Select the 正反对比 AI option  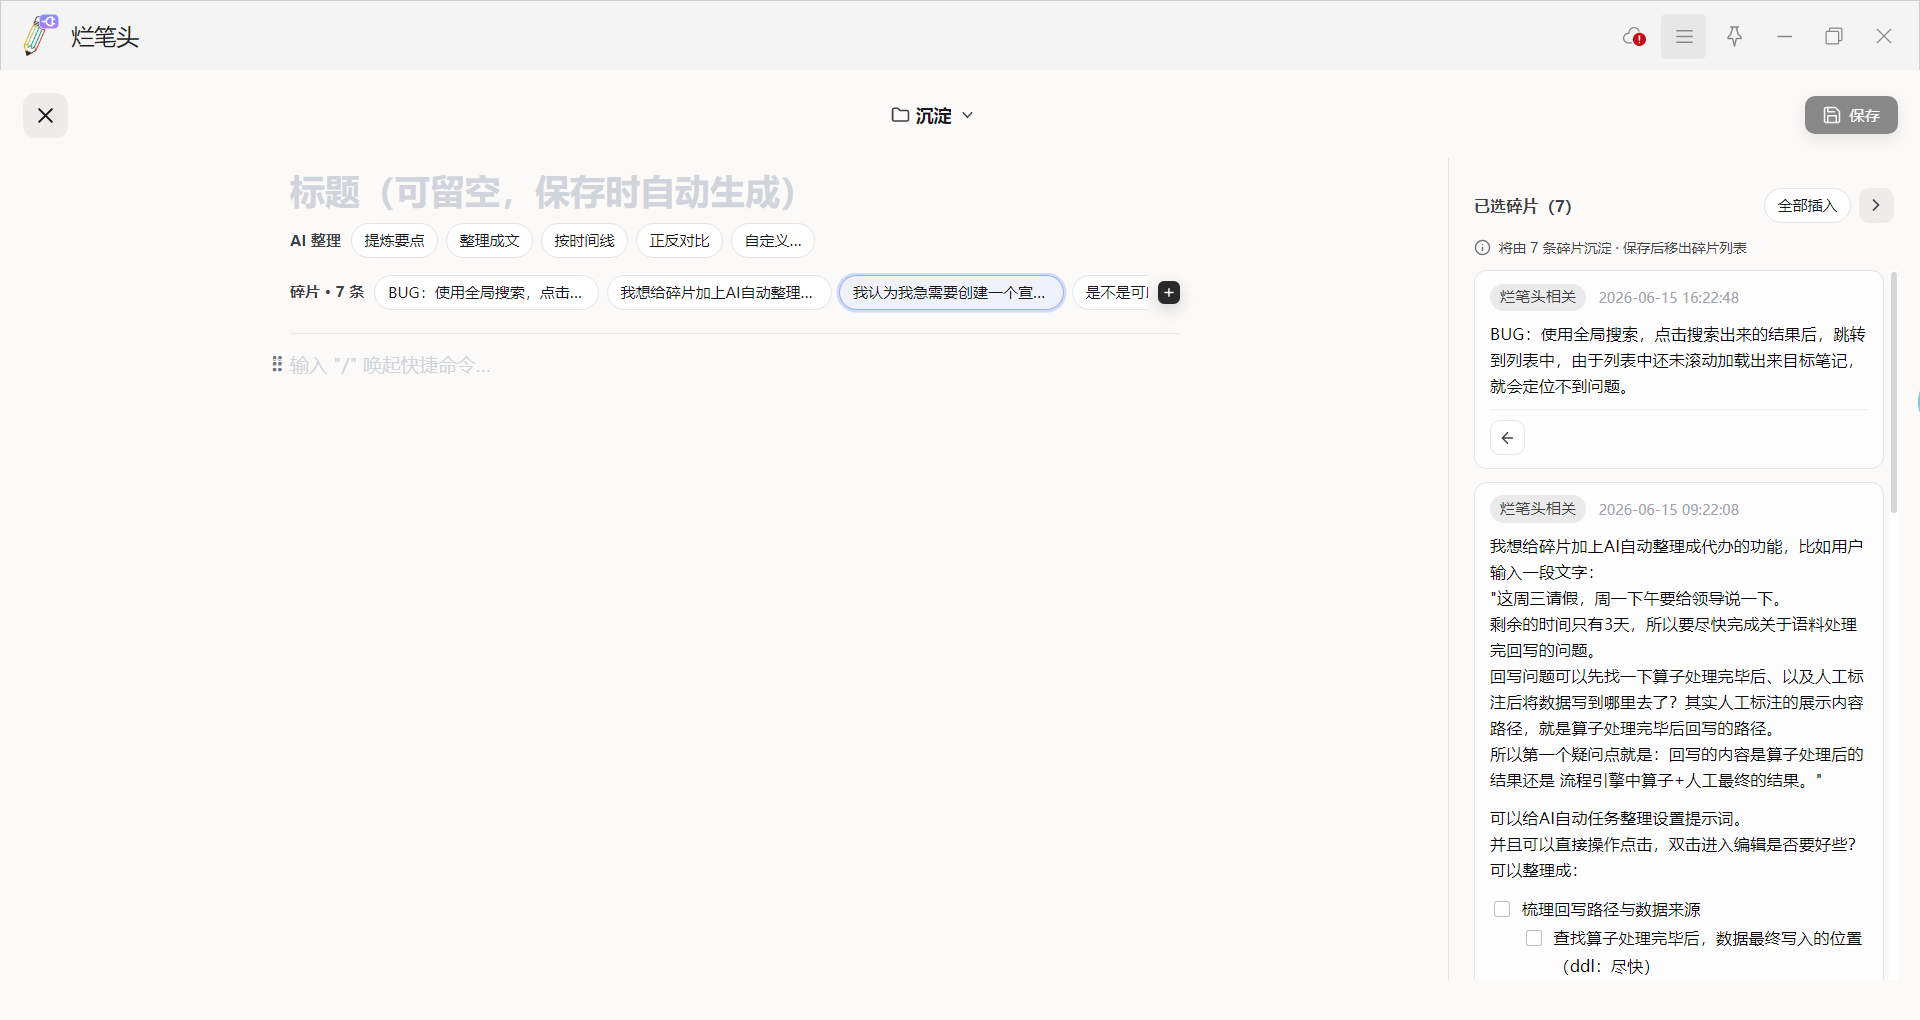[679, 241]
